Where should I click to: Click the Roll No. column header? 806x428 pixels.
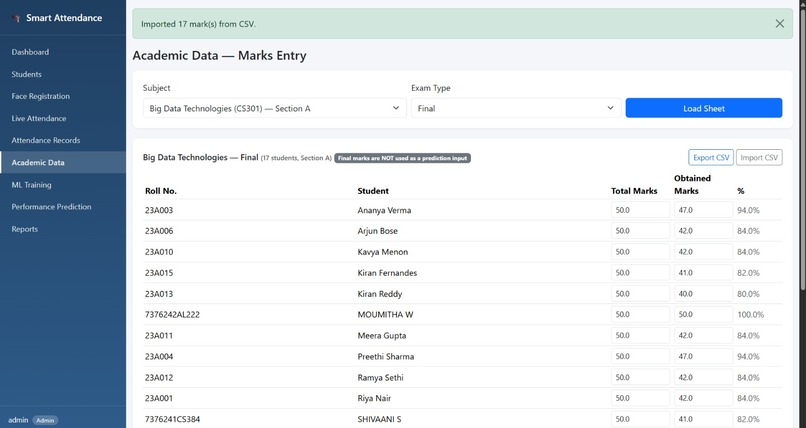pyautogui.click(x=161, y=191)
